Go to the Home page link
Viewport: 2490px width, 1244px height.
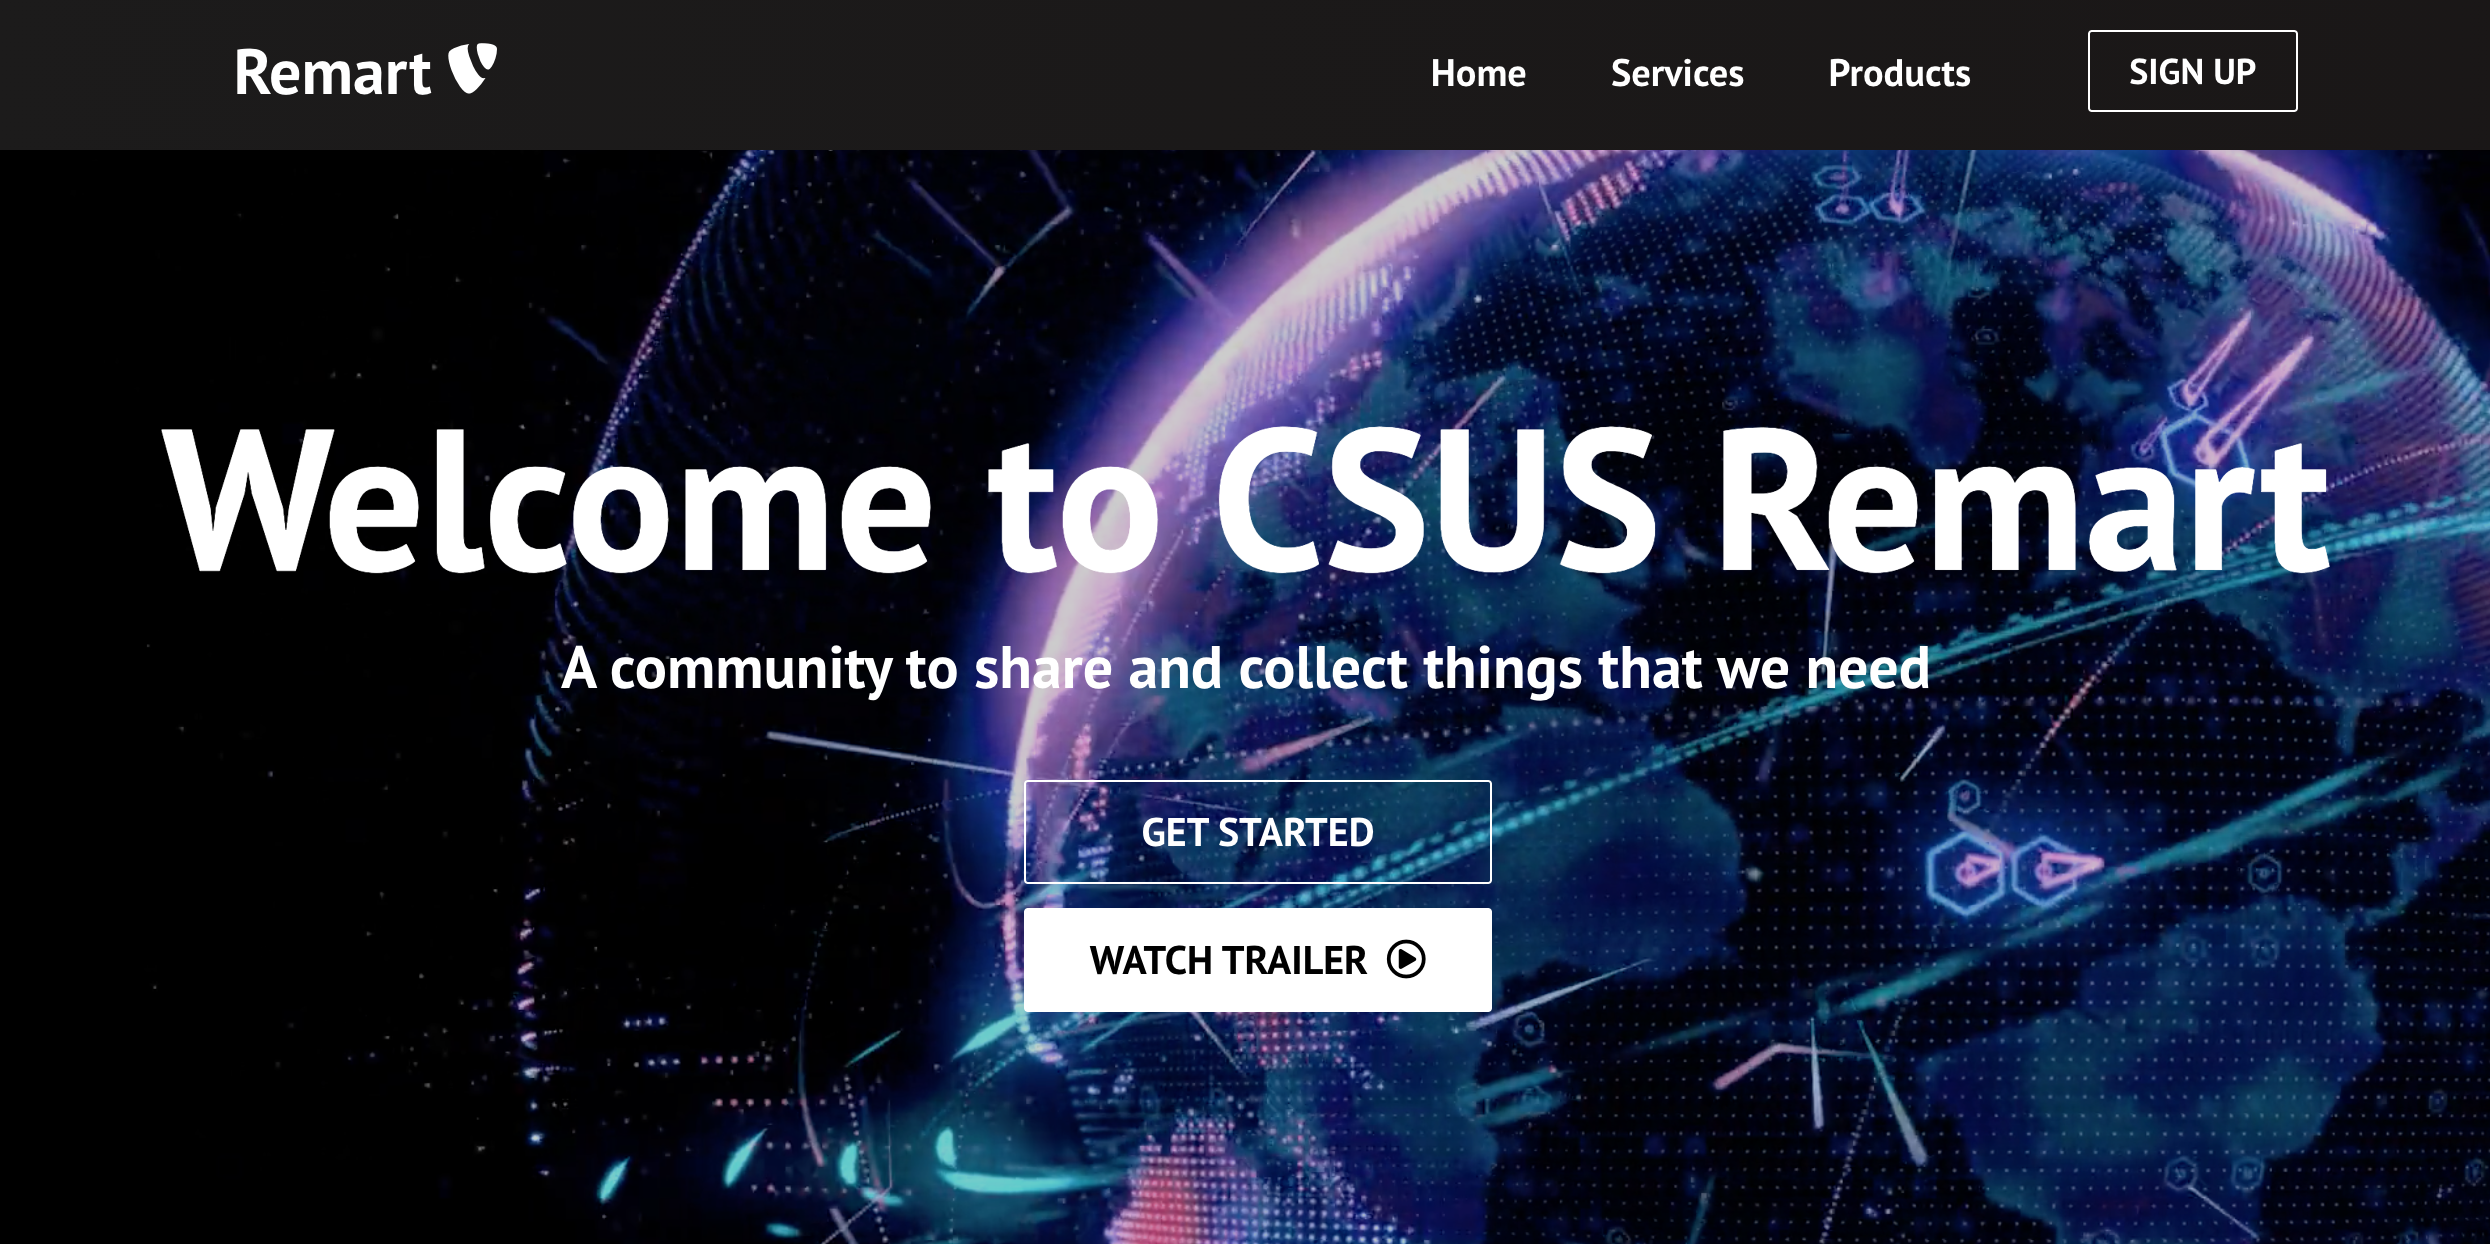[1478, 73]
